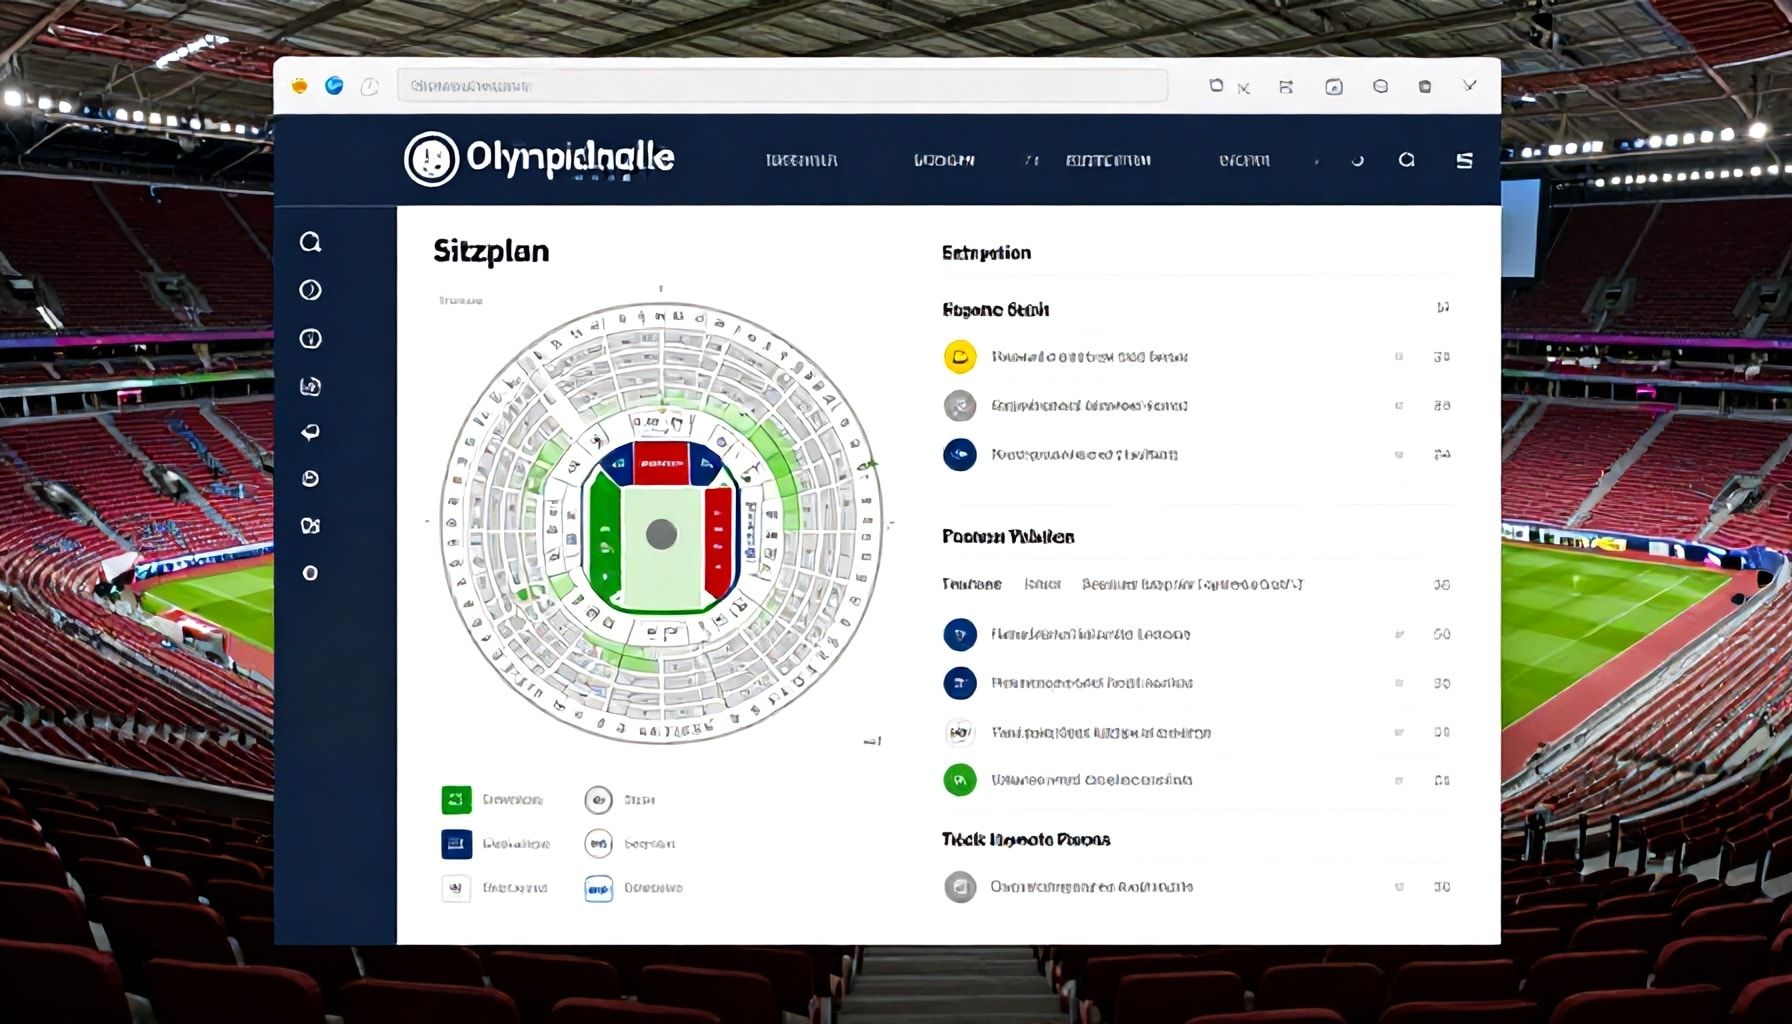Image resolution: width=1792 pixels, height=1024 pixels.
Task: Open the hamburger menu icon in the navy header
Action: pyautogui.click(x=1464, y=160)
